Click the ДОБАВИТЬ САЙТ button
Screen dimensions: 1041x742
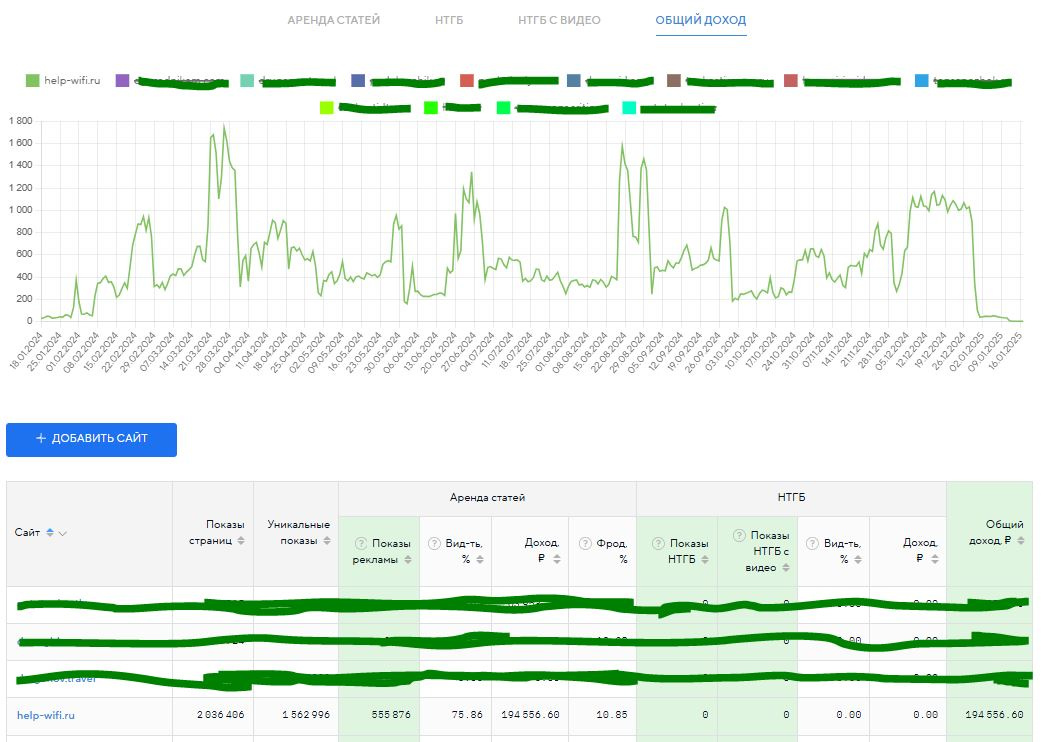(92, 439)
